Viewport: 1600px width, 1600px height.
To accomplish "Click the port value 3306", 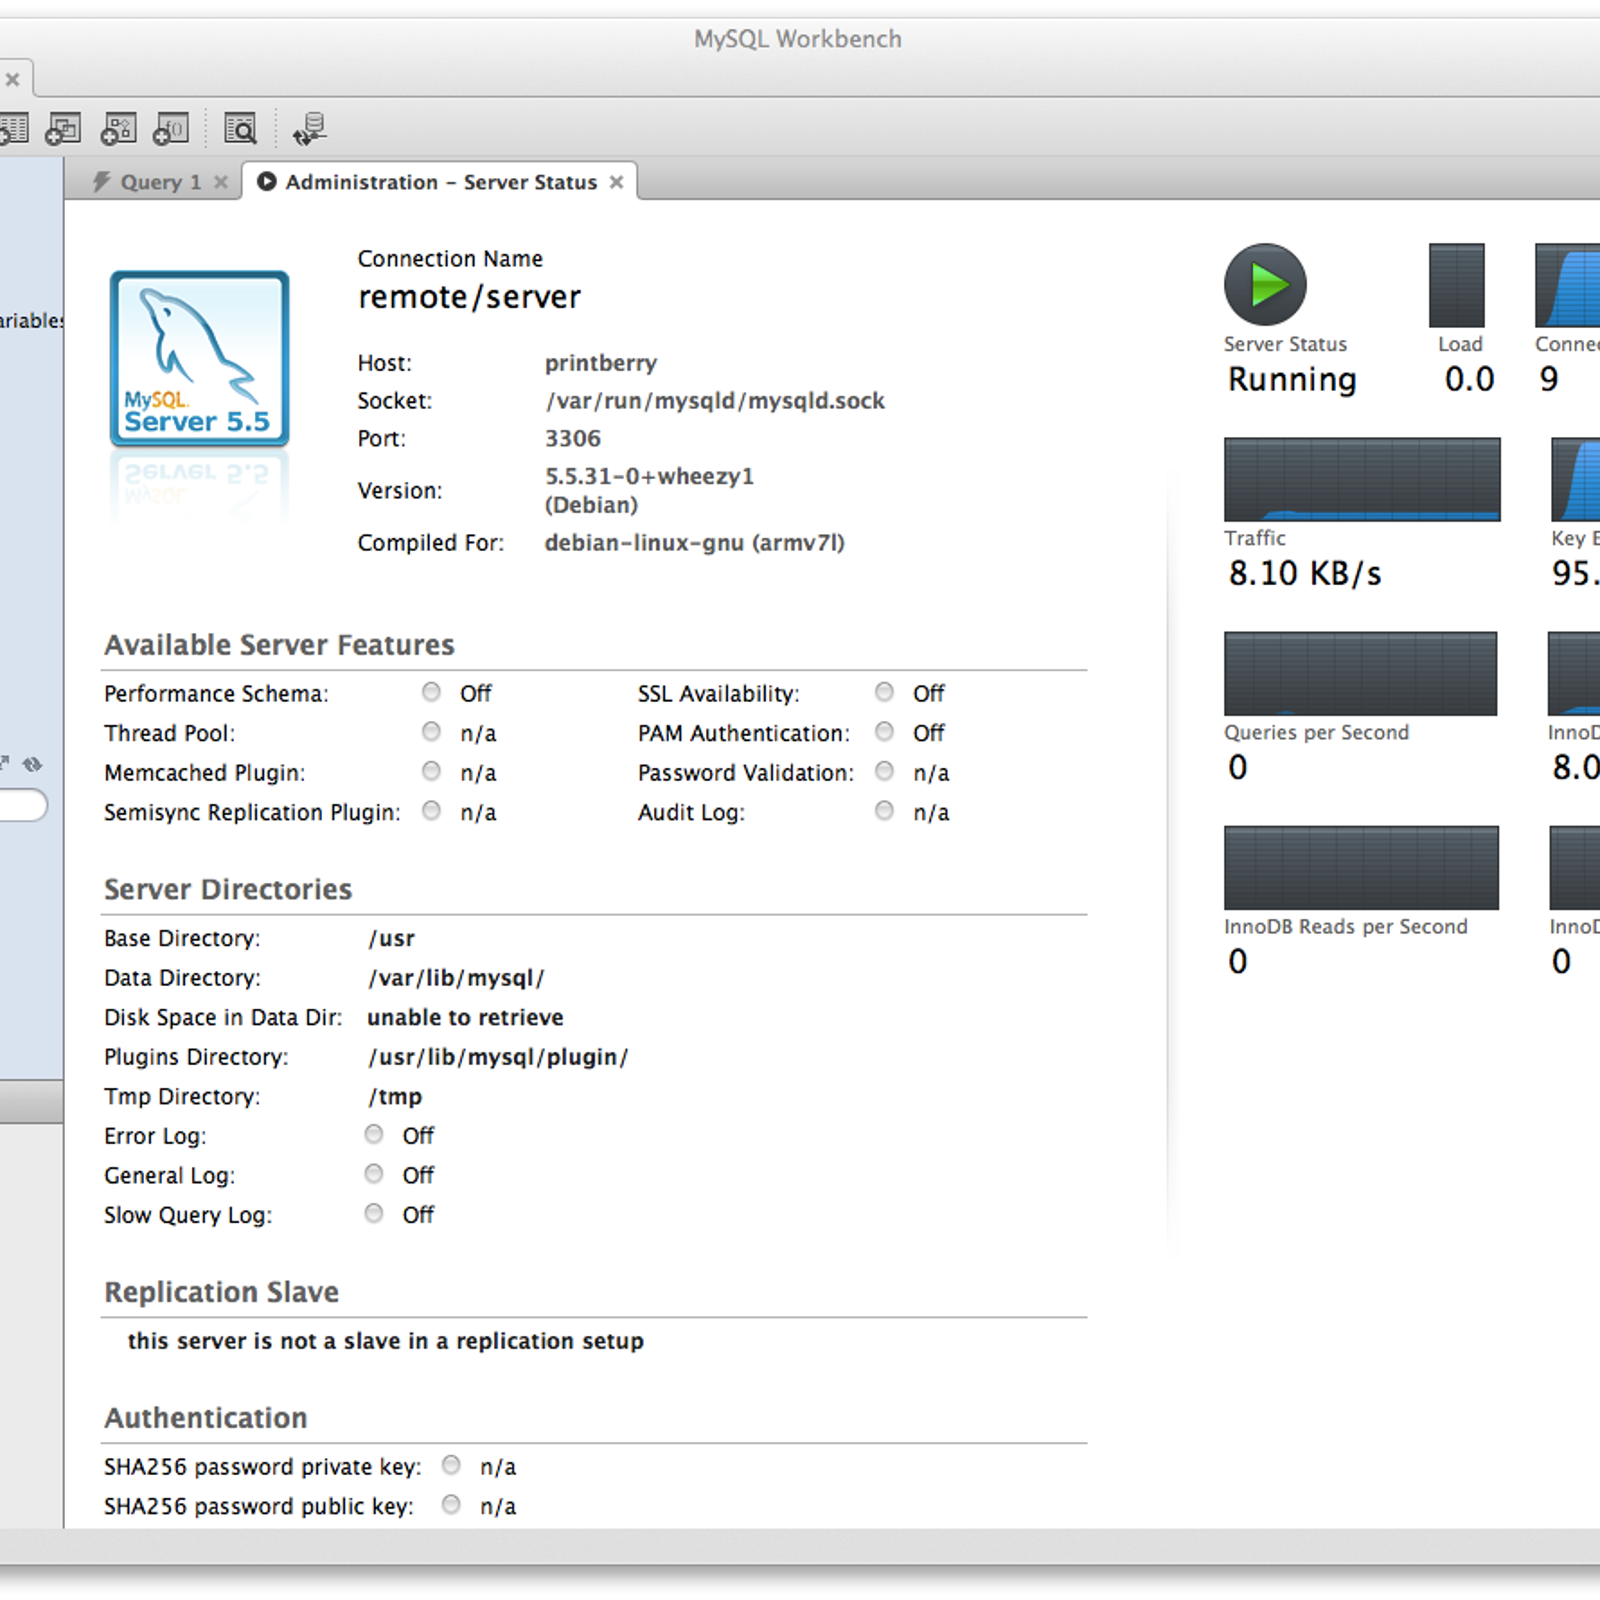I will click(573, 439).
